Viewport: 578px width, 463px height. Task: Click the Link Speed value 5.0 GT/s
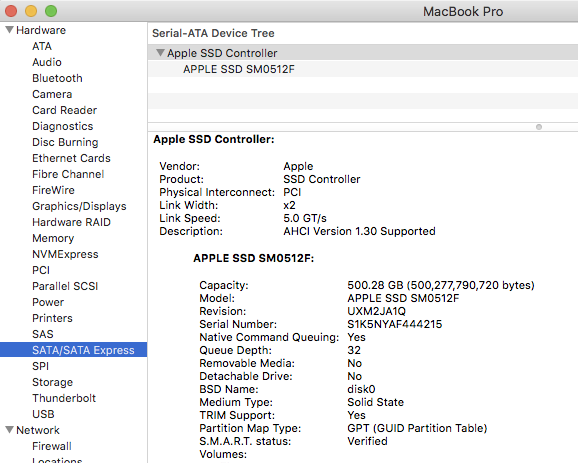click(x=305, y=218)
